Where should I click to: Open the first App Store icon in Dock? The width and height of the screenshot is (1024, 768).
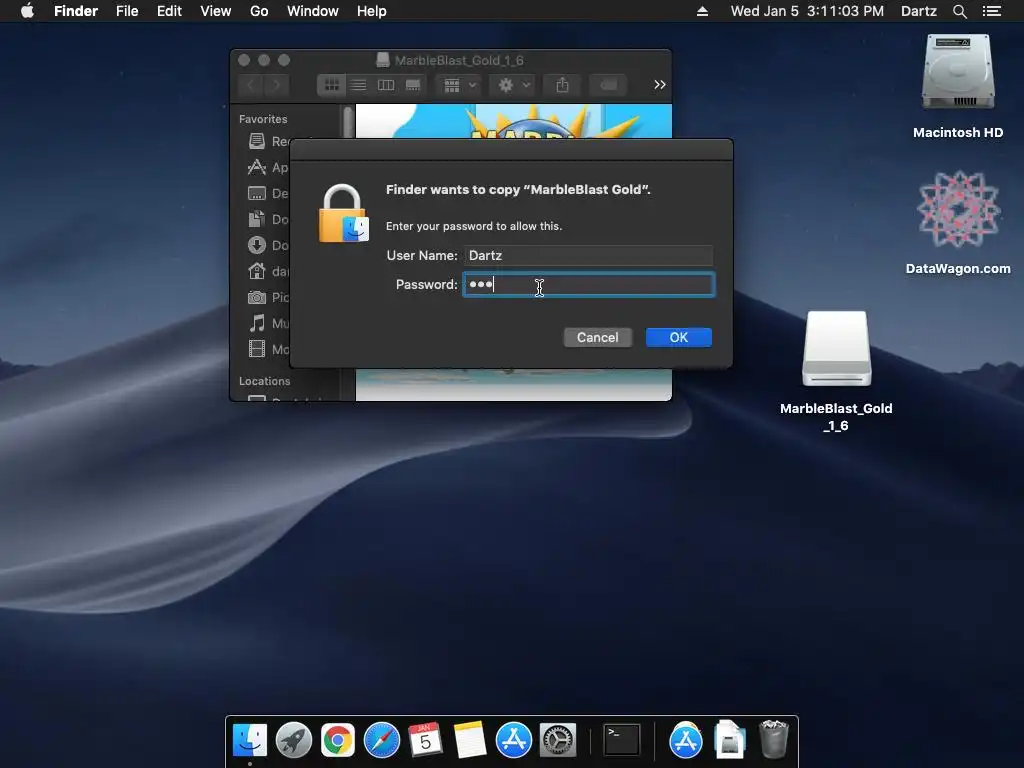pyautogui.click(x=513, y=740)
